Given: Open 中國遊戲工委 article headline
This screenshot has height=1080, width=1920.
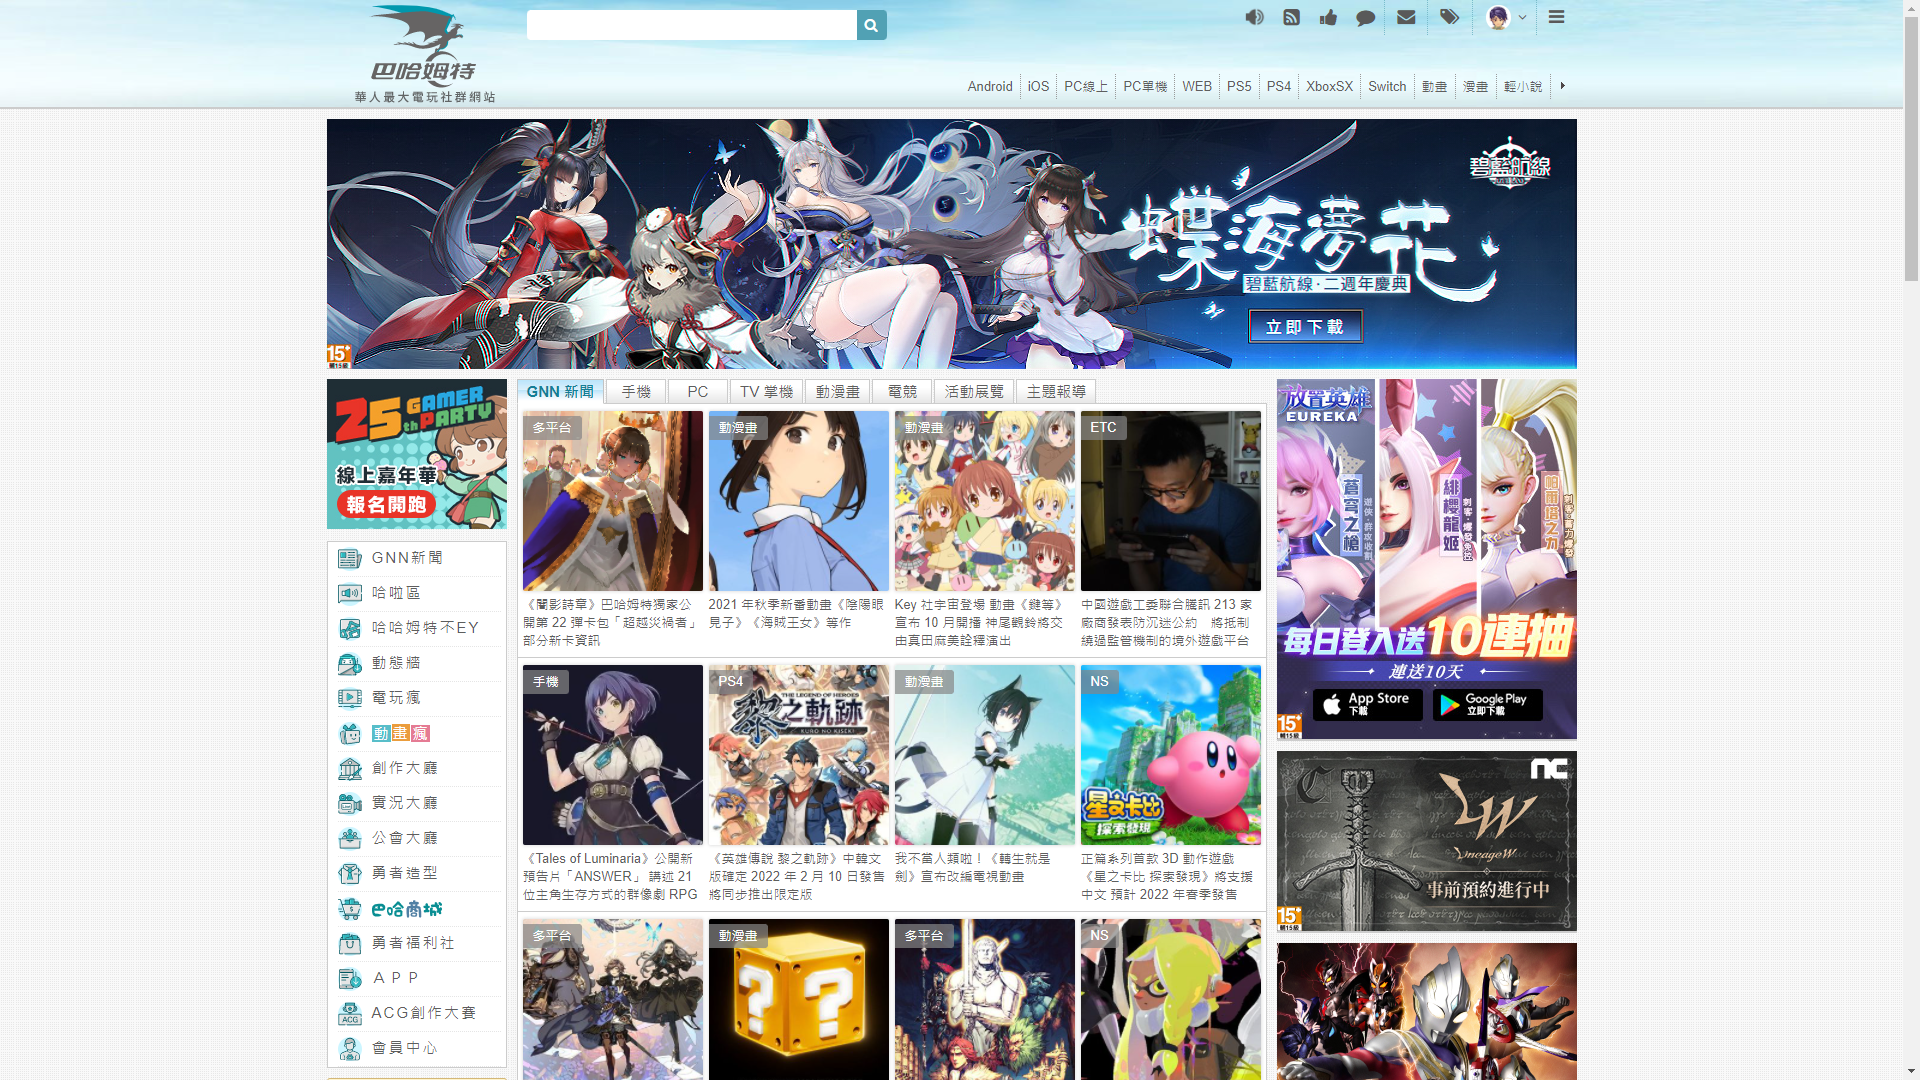Looking at the screenshot, I should (1167, 622).
